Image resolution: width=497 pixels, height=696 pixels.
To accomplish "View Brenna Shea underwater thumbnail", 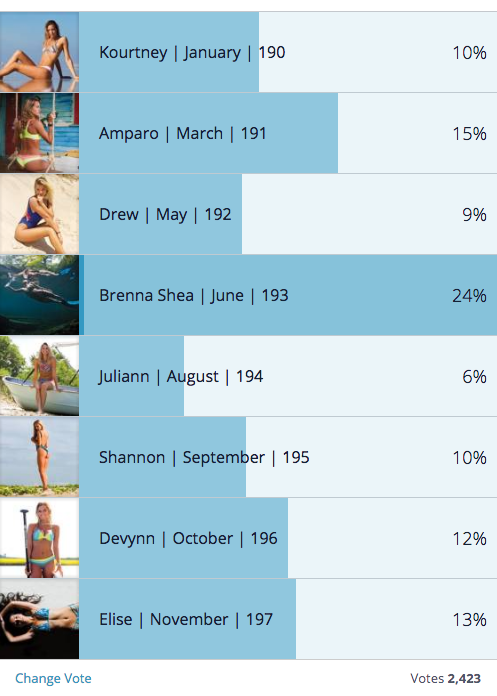I will coord(39,295).
